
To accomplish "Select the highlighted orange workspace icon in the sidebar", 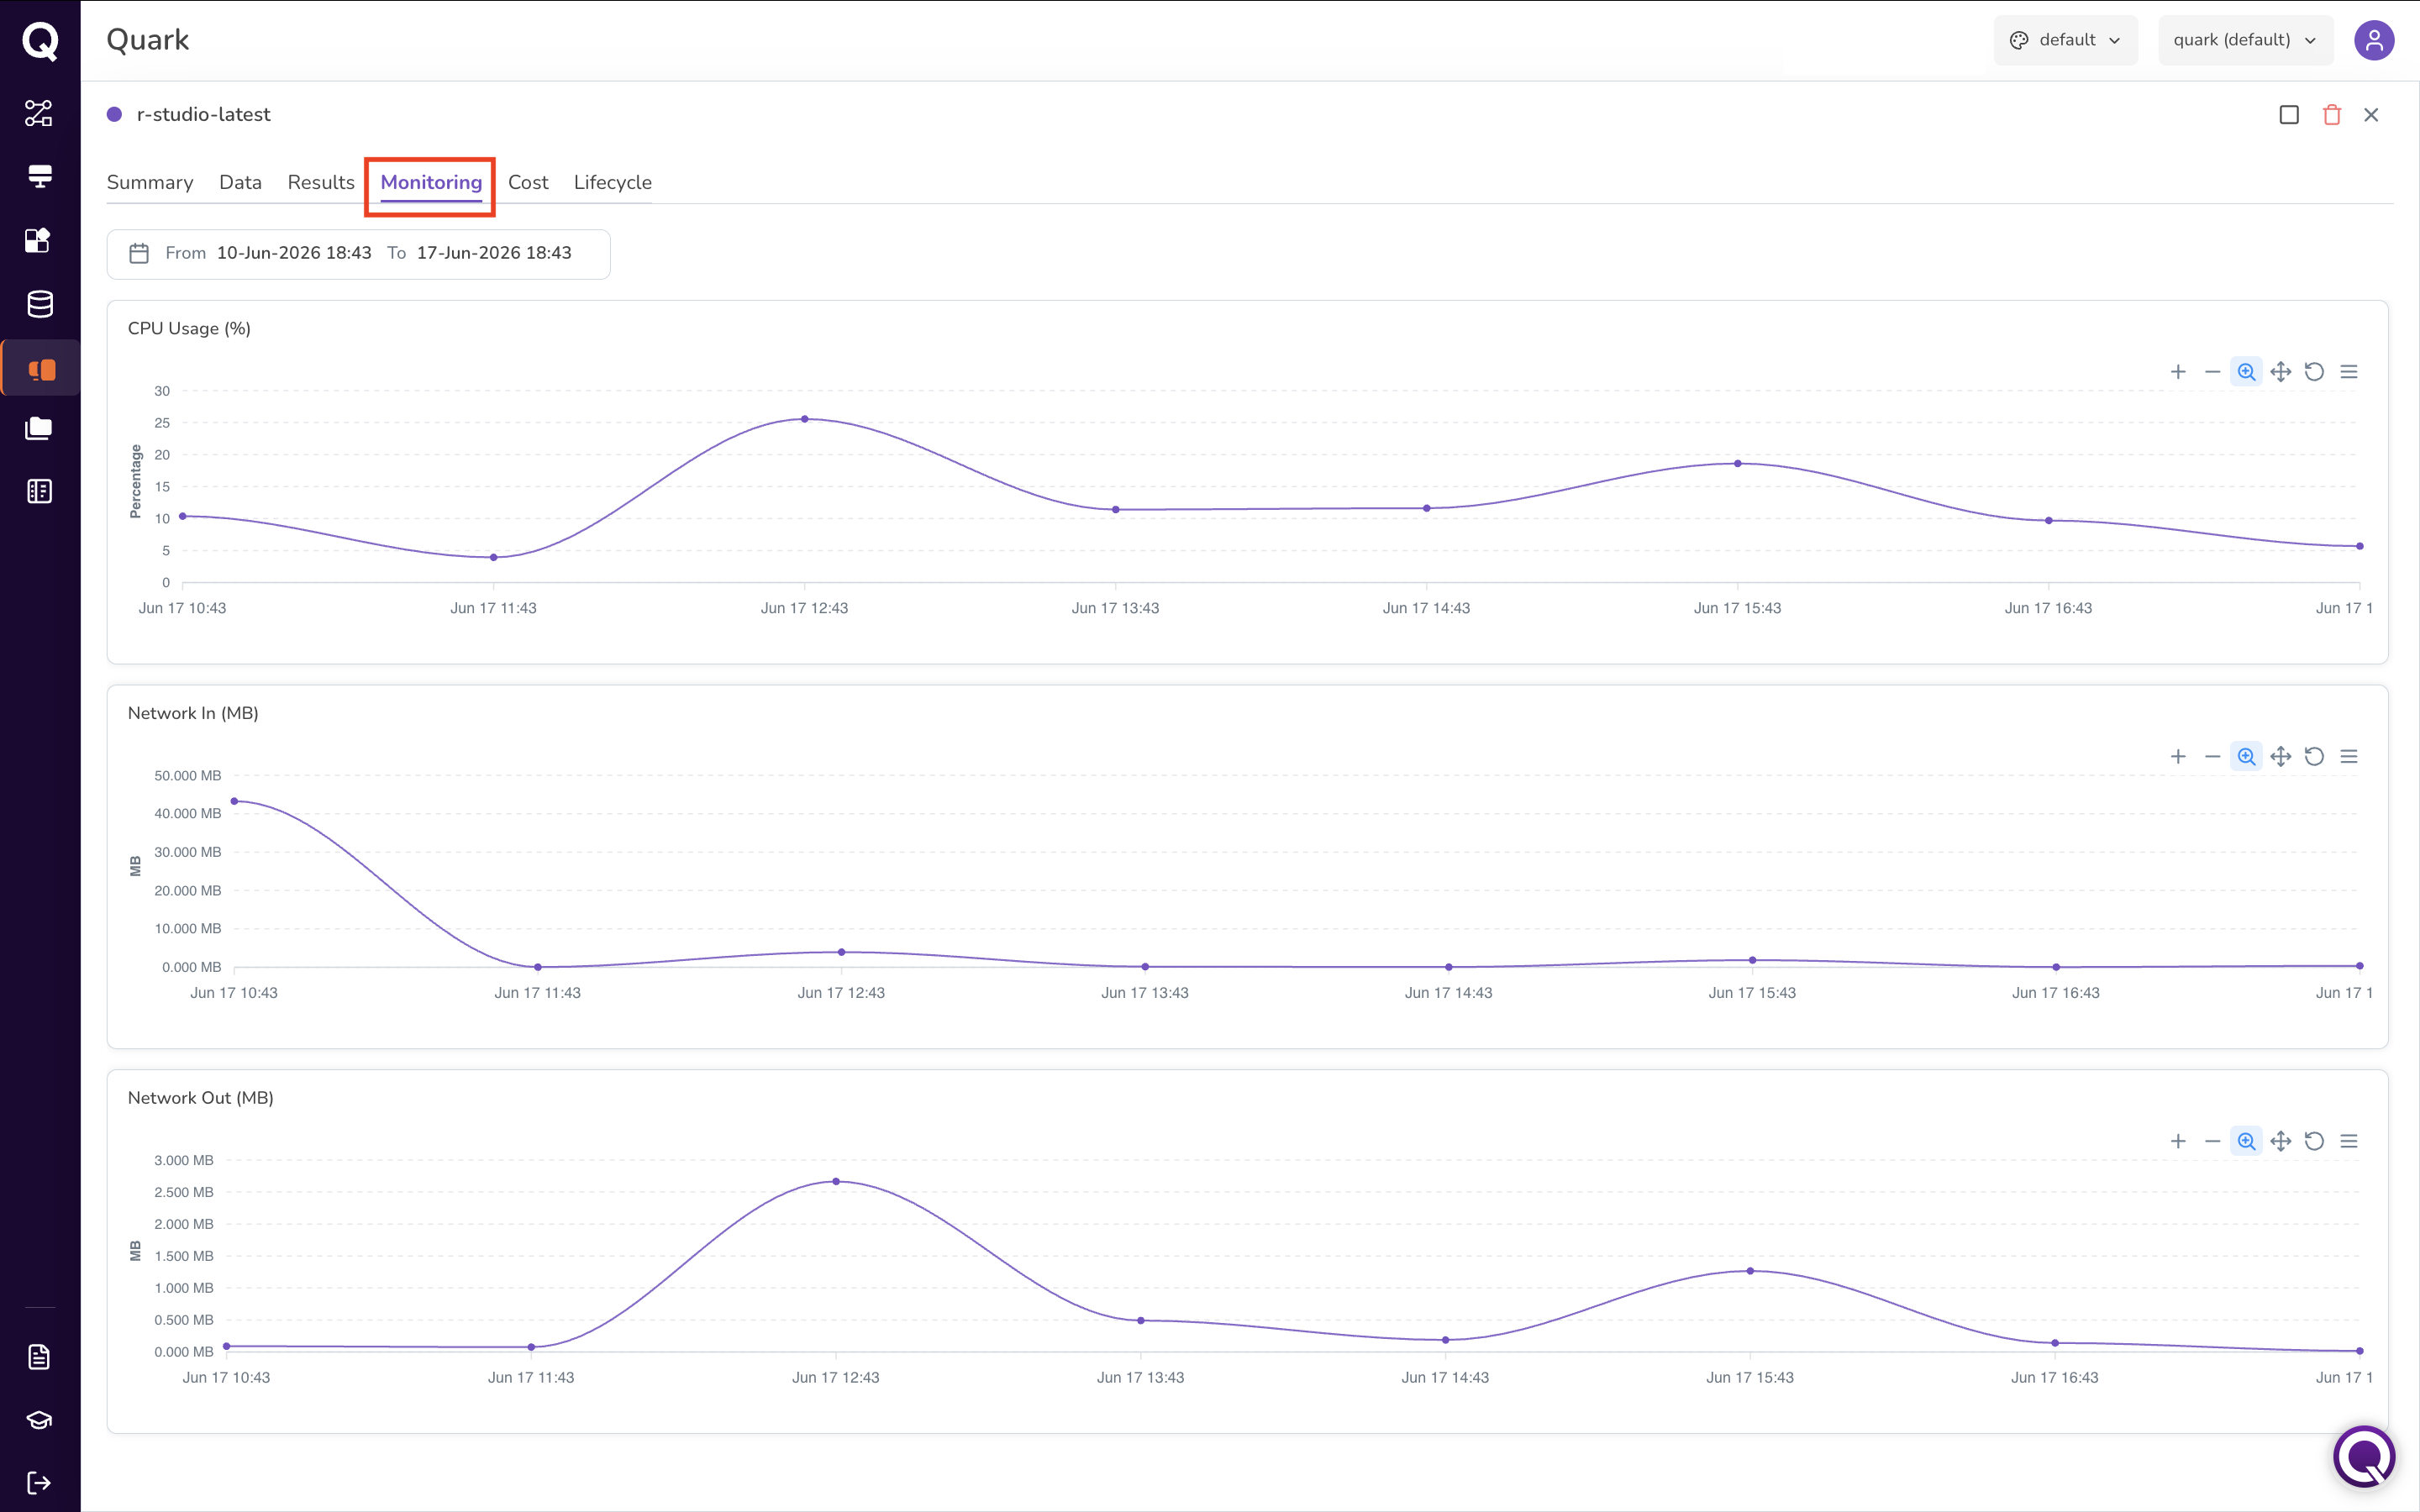I will [x=41, y=369].
